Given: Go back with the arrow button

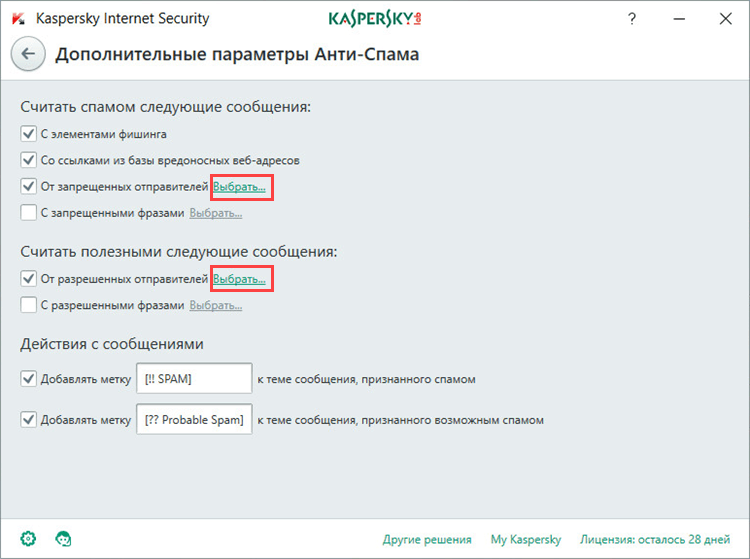Looking at the screenshot, I should pos(28,54).
